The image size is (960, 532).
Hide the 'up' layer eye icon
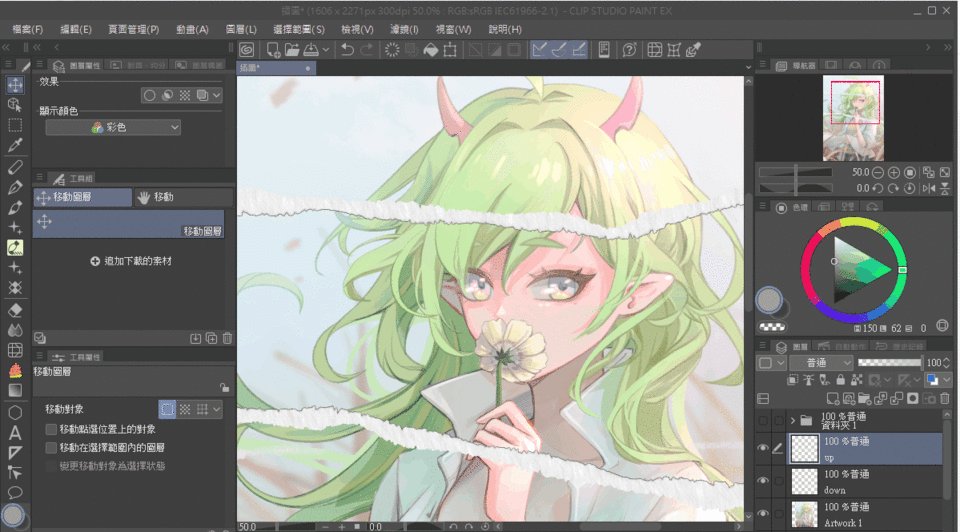pos(763,448)
